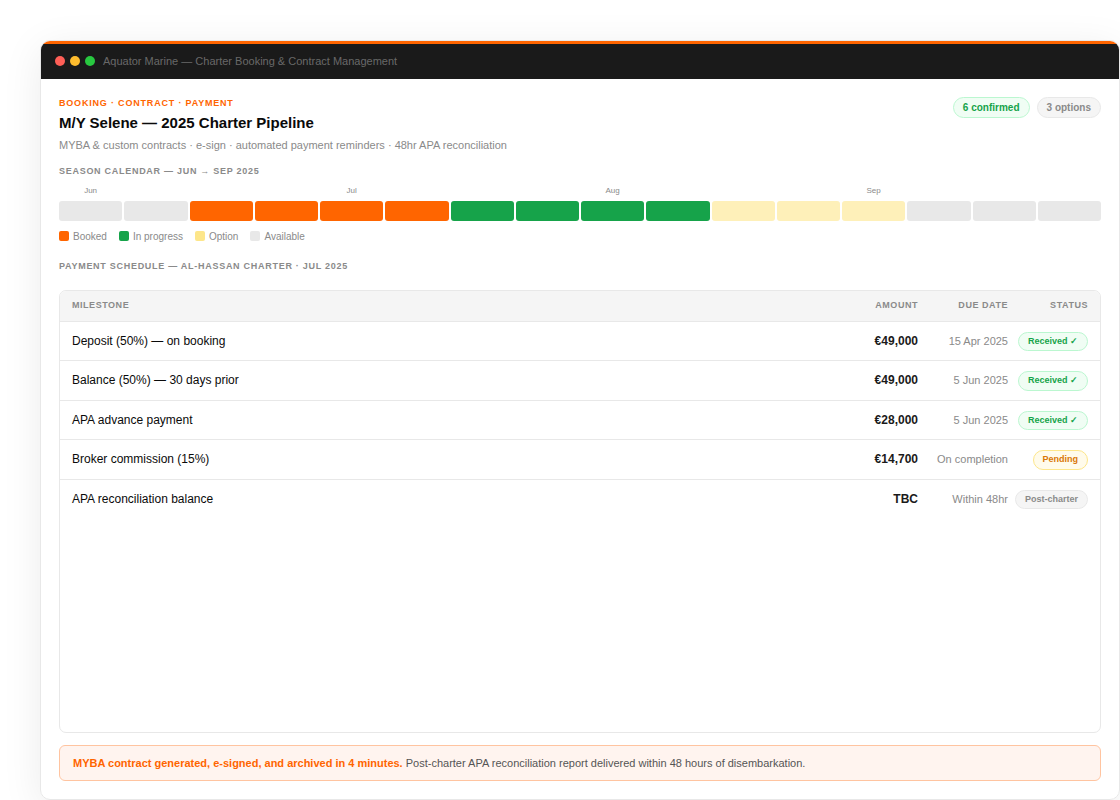Screen dimensions: 1120x800
Task: Click the option block under Sep label
Action: 873,211
